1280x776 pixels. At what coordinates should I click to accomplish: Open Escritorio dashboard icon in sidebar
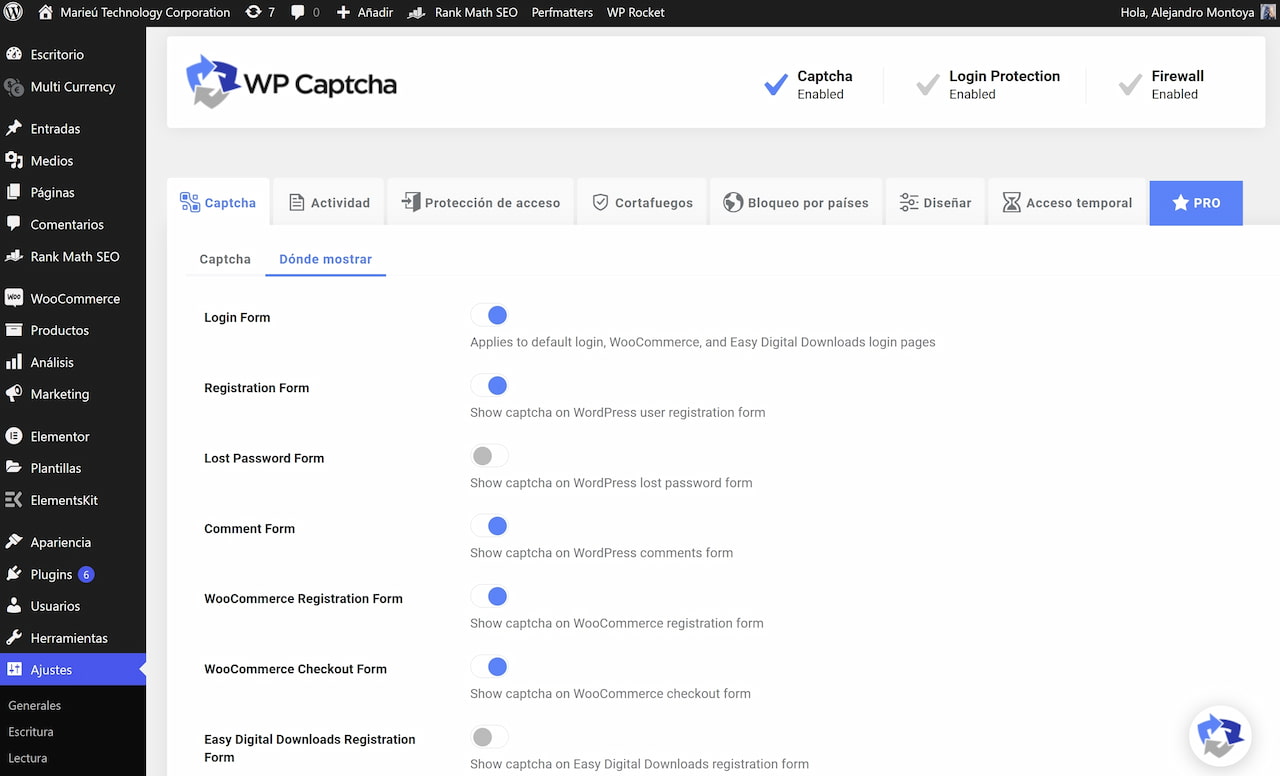pyautogui.click(x=14, y=54)
